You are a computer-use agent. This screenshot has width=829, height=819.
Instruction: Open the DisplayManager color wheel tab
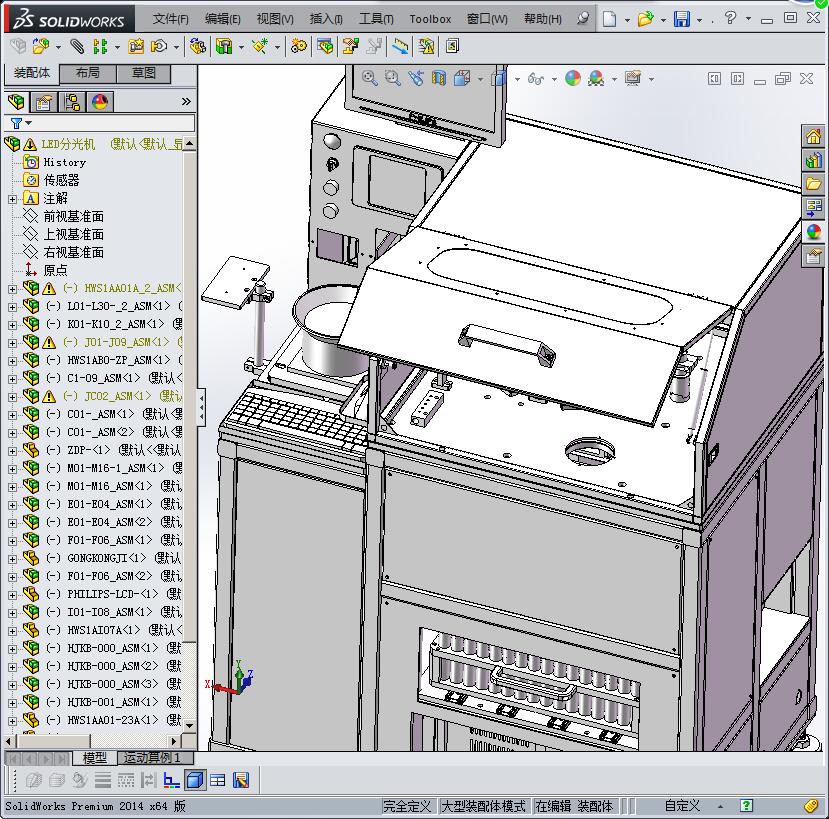pos(100,102)
